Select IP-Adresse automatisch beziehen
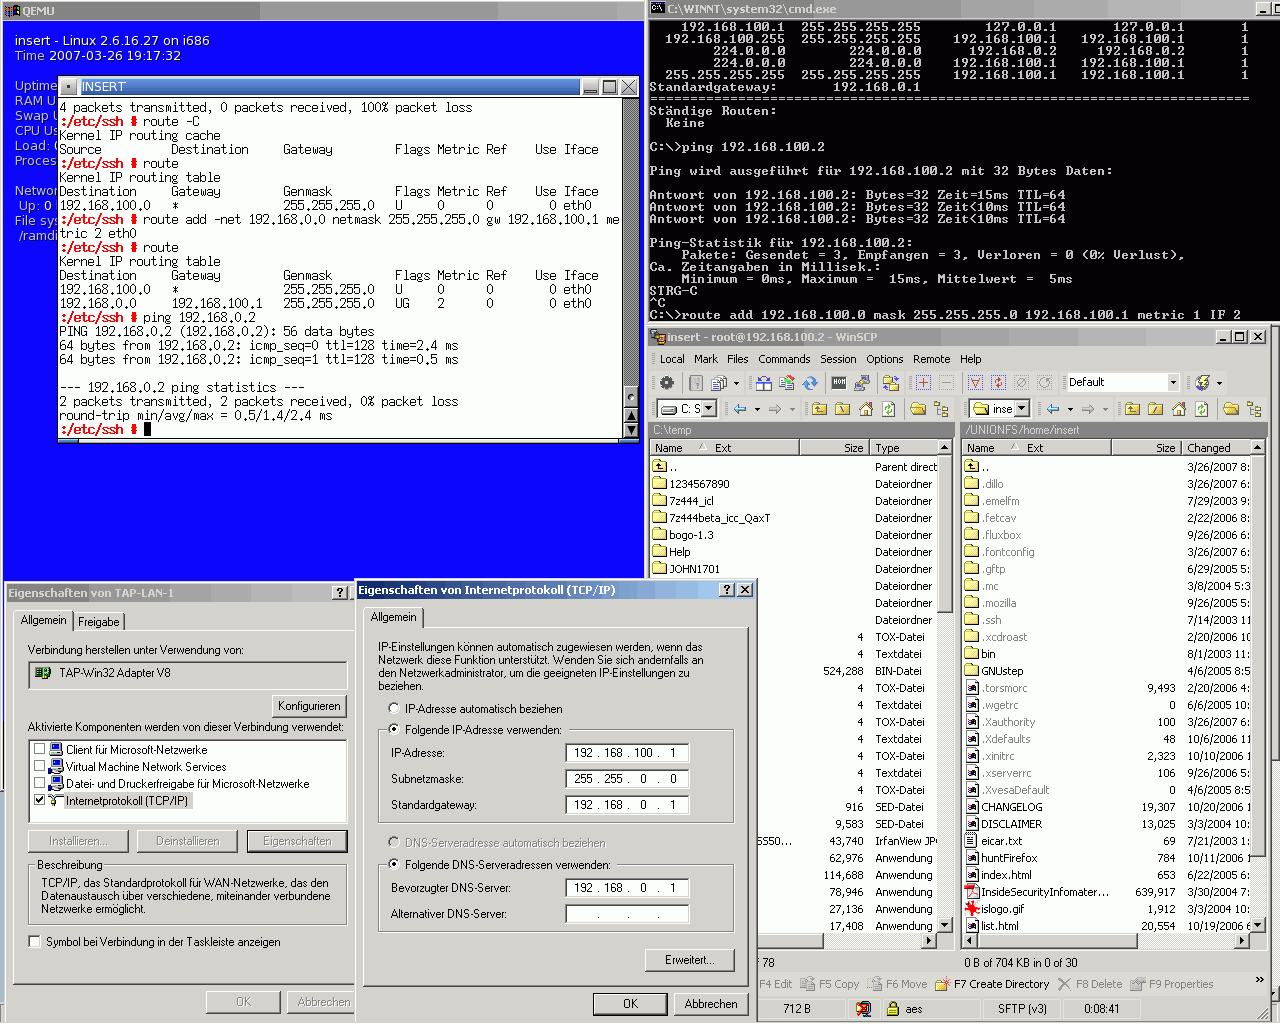The width and height of the screenshot is (1280, 1024). [394, 708]
